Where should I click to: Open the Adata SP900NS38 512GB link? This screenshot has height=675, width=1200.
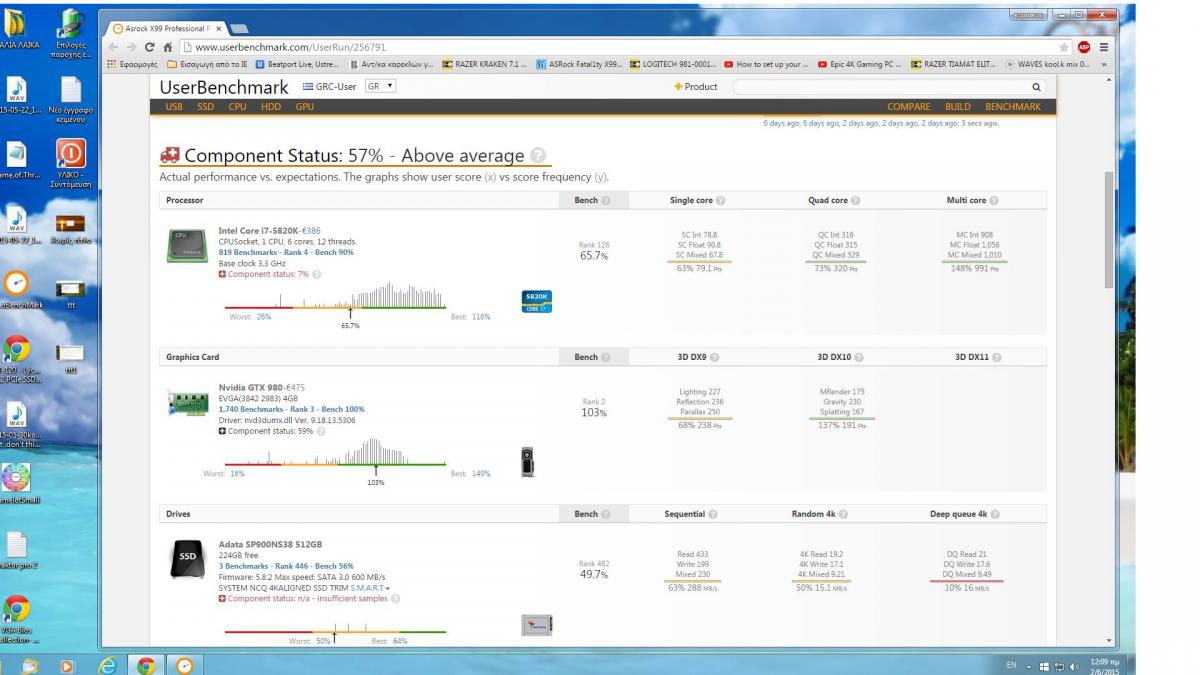[270, 545]
